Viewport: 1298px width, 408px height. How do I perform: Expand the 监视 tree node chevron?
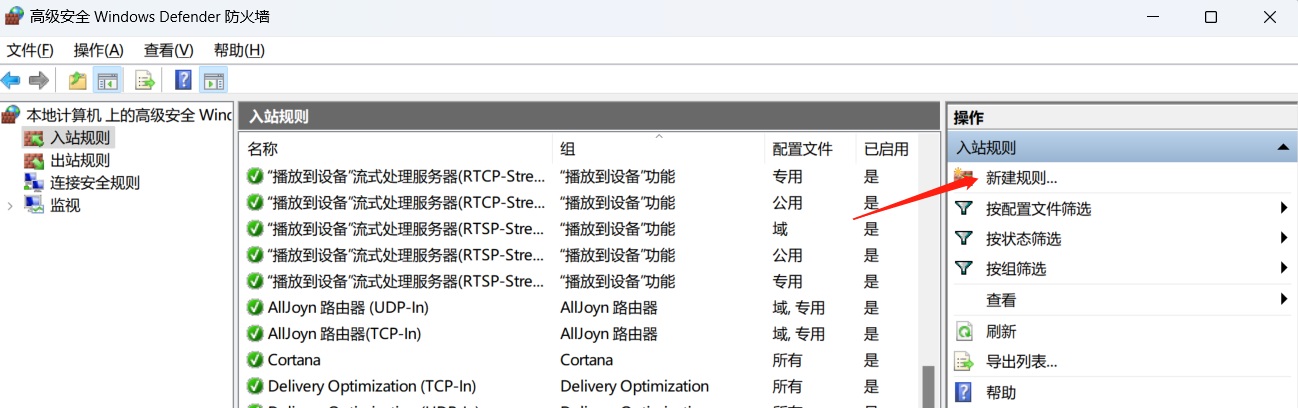pos(10,205)
